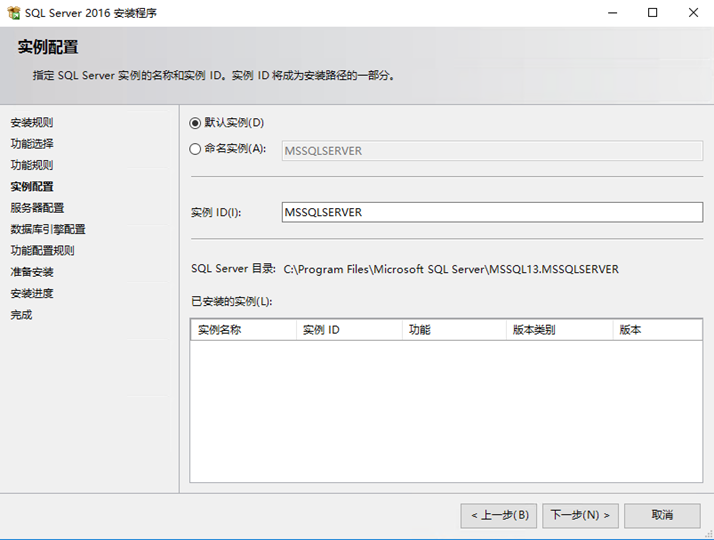Click the 下一步(N) button
Viewport: 714px width, 540px height.
pos(581,515)
